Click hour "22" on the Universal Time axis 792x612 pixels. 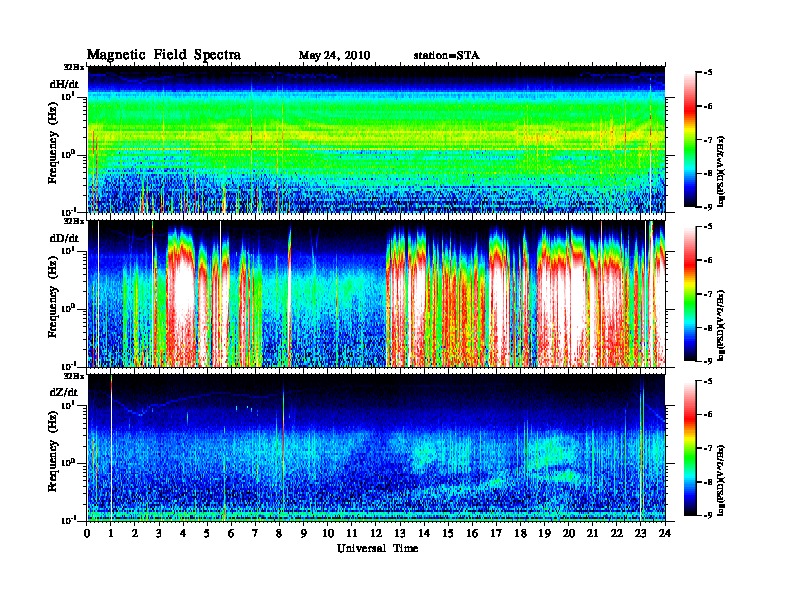point(617,534)
